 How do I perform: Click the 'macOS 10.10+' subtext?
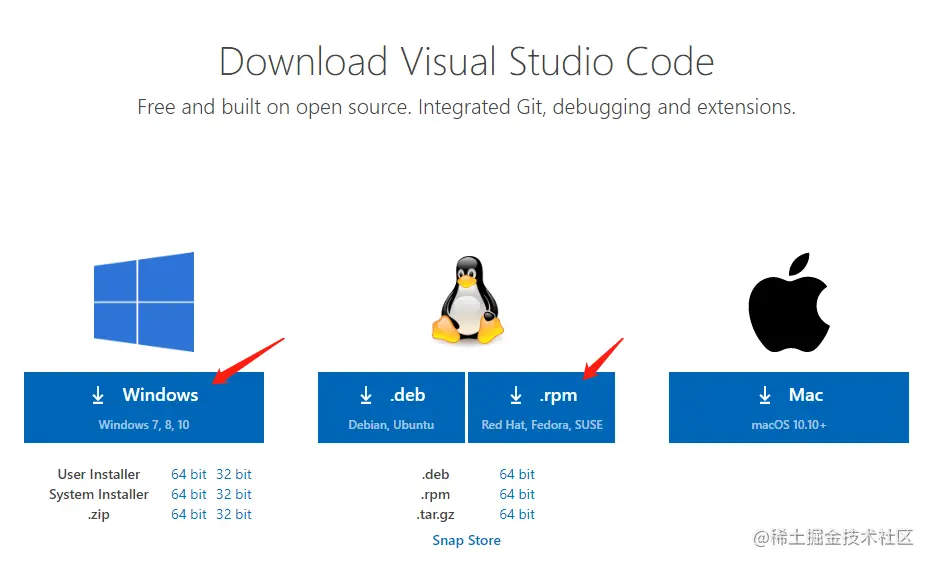pos(788,425)
